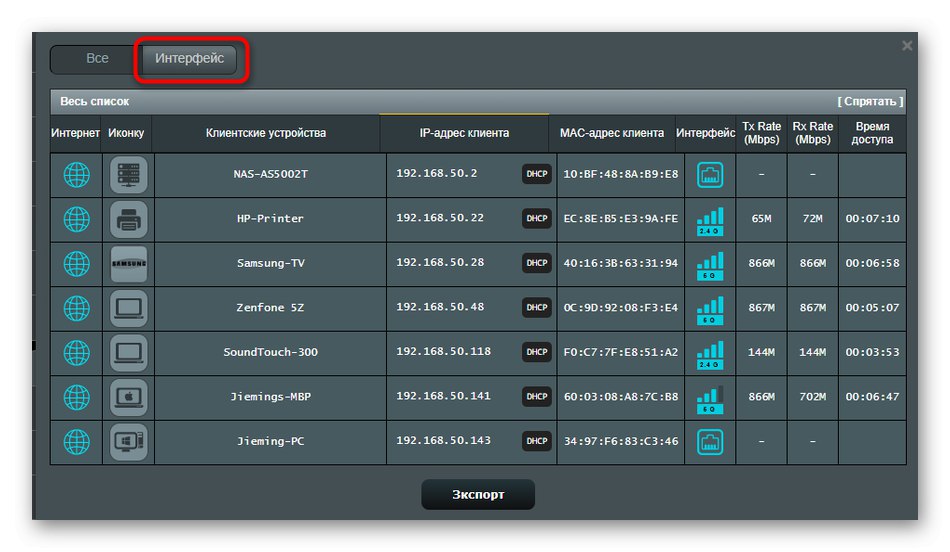Export the client list with Экспорт

[x=478, y=494]
